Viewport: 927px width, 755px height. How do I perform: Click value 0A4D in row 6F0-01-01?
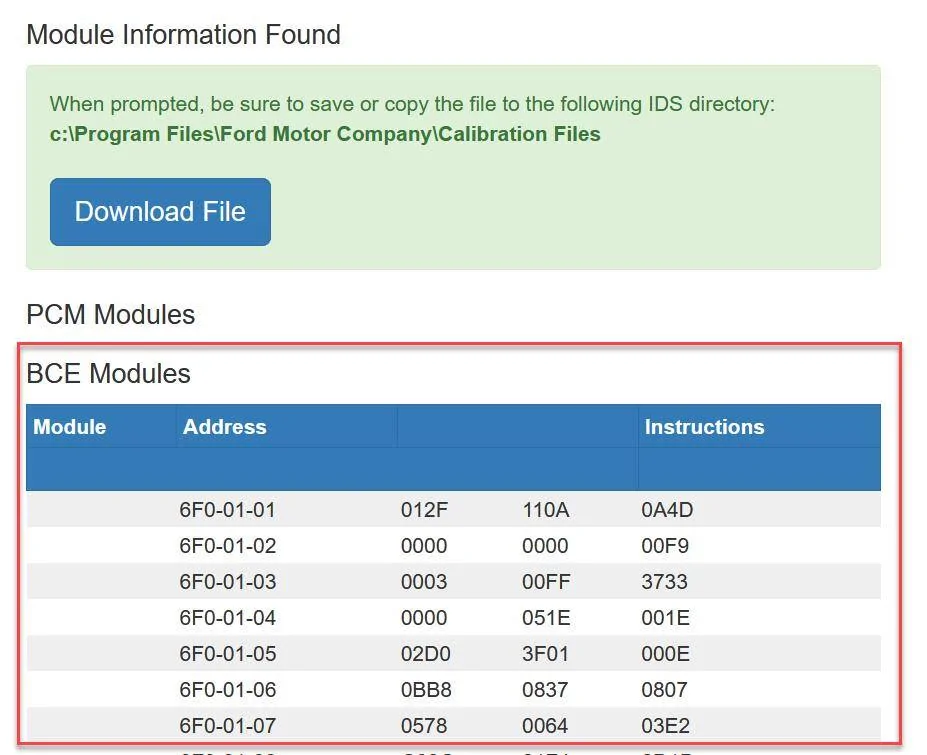coord(667,510)
